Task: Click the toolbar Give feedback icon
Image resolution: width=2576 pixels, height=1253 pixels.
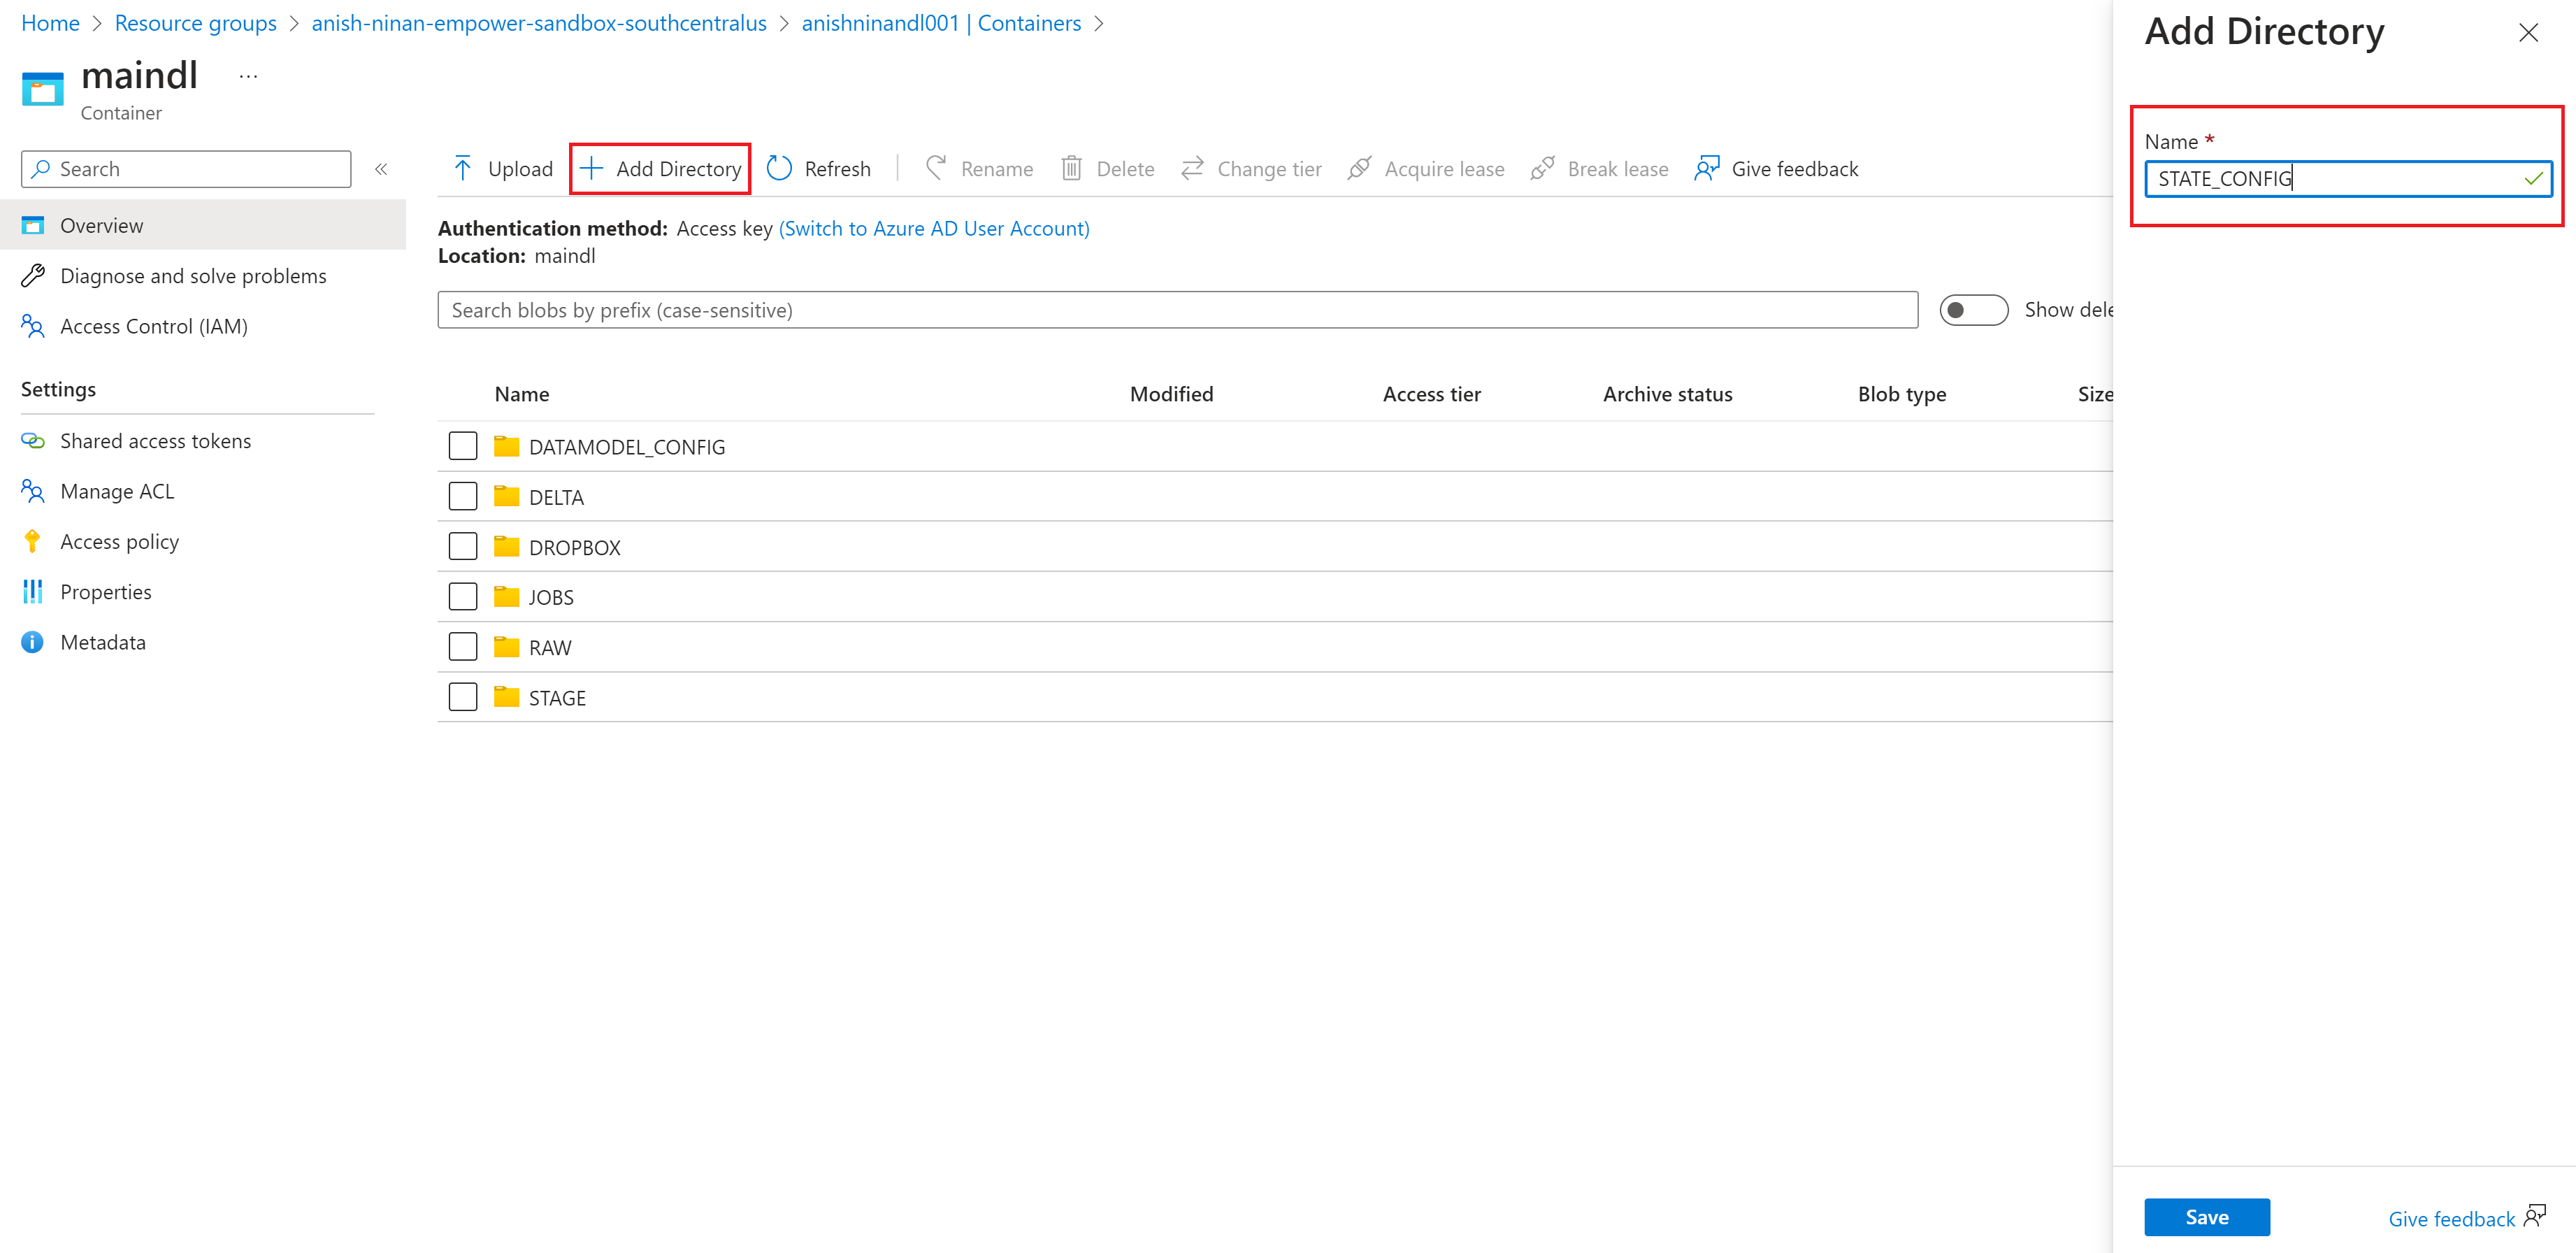Action: pyautogui.click(x=1707, y=168)
